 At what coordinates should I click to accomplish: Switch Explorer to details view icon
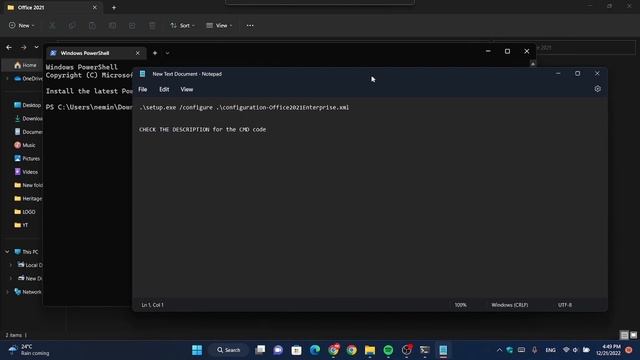coord(624,335)
